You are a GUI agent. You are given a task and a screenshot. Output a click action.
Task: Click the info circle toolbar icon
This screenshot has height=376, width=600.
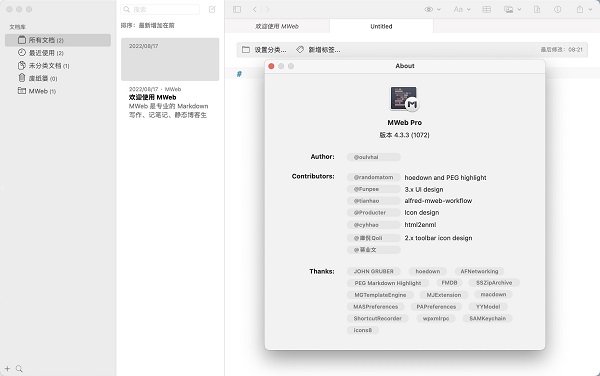click(558, 9)
